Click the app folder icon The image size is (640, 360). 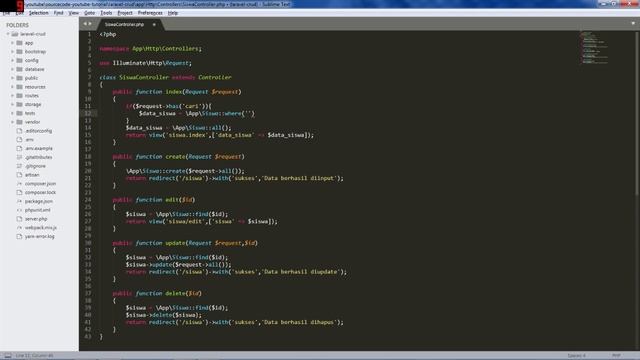[x=19, y=43]
